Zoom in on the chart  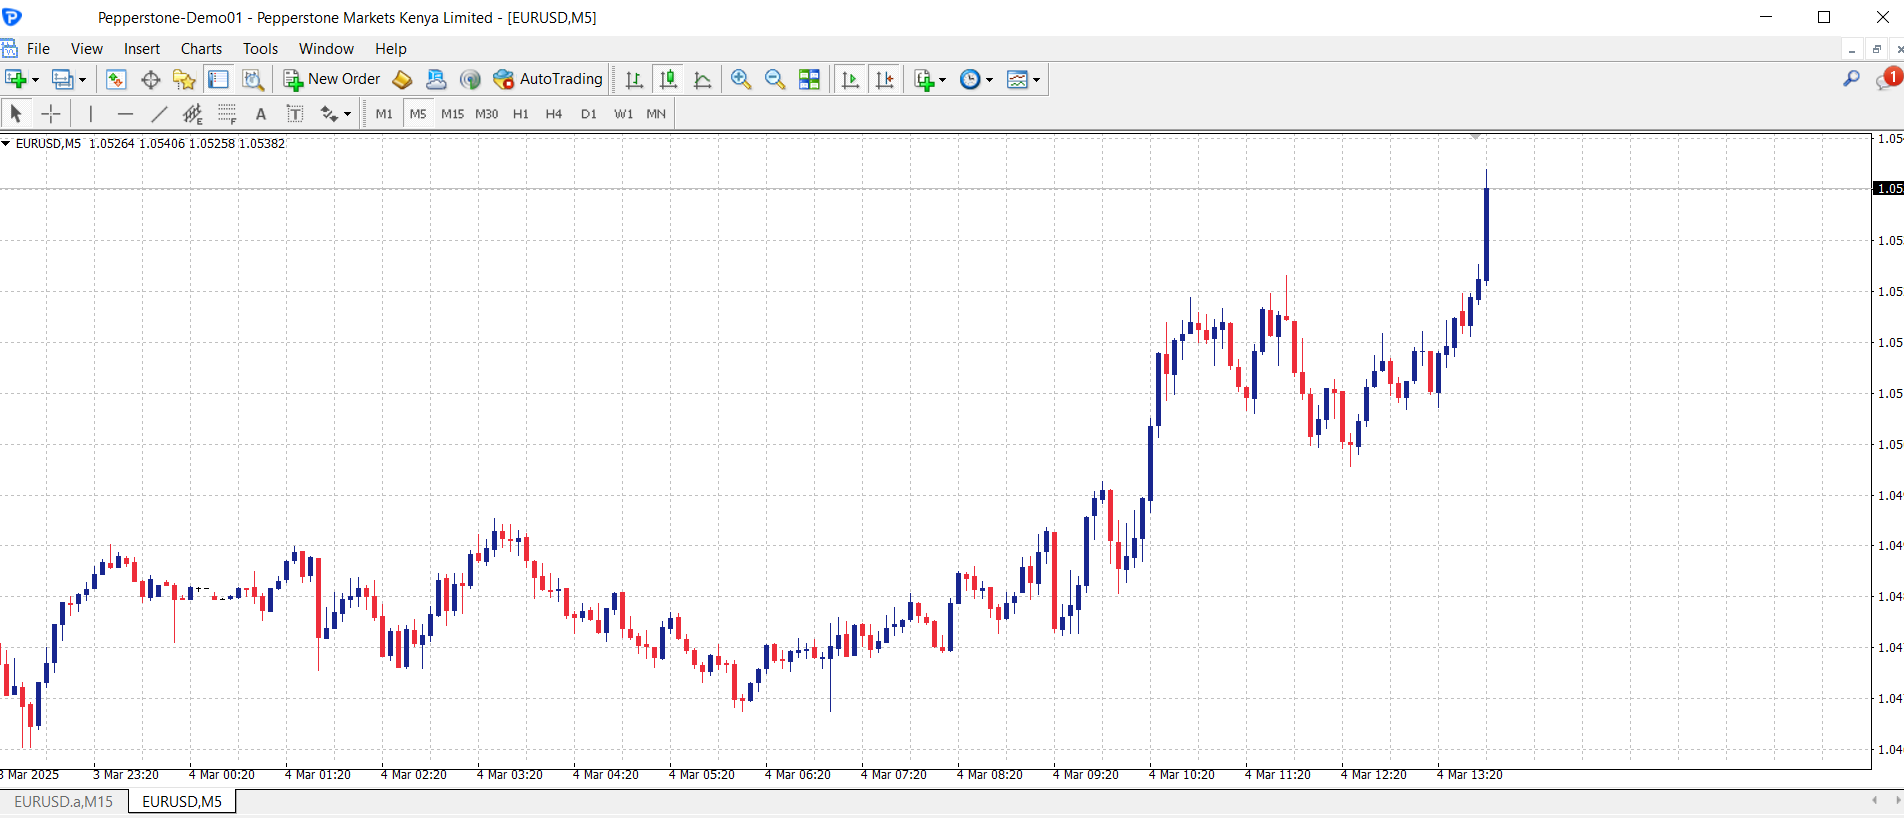(x=741, y=79)
